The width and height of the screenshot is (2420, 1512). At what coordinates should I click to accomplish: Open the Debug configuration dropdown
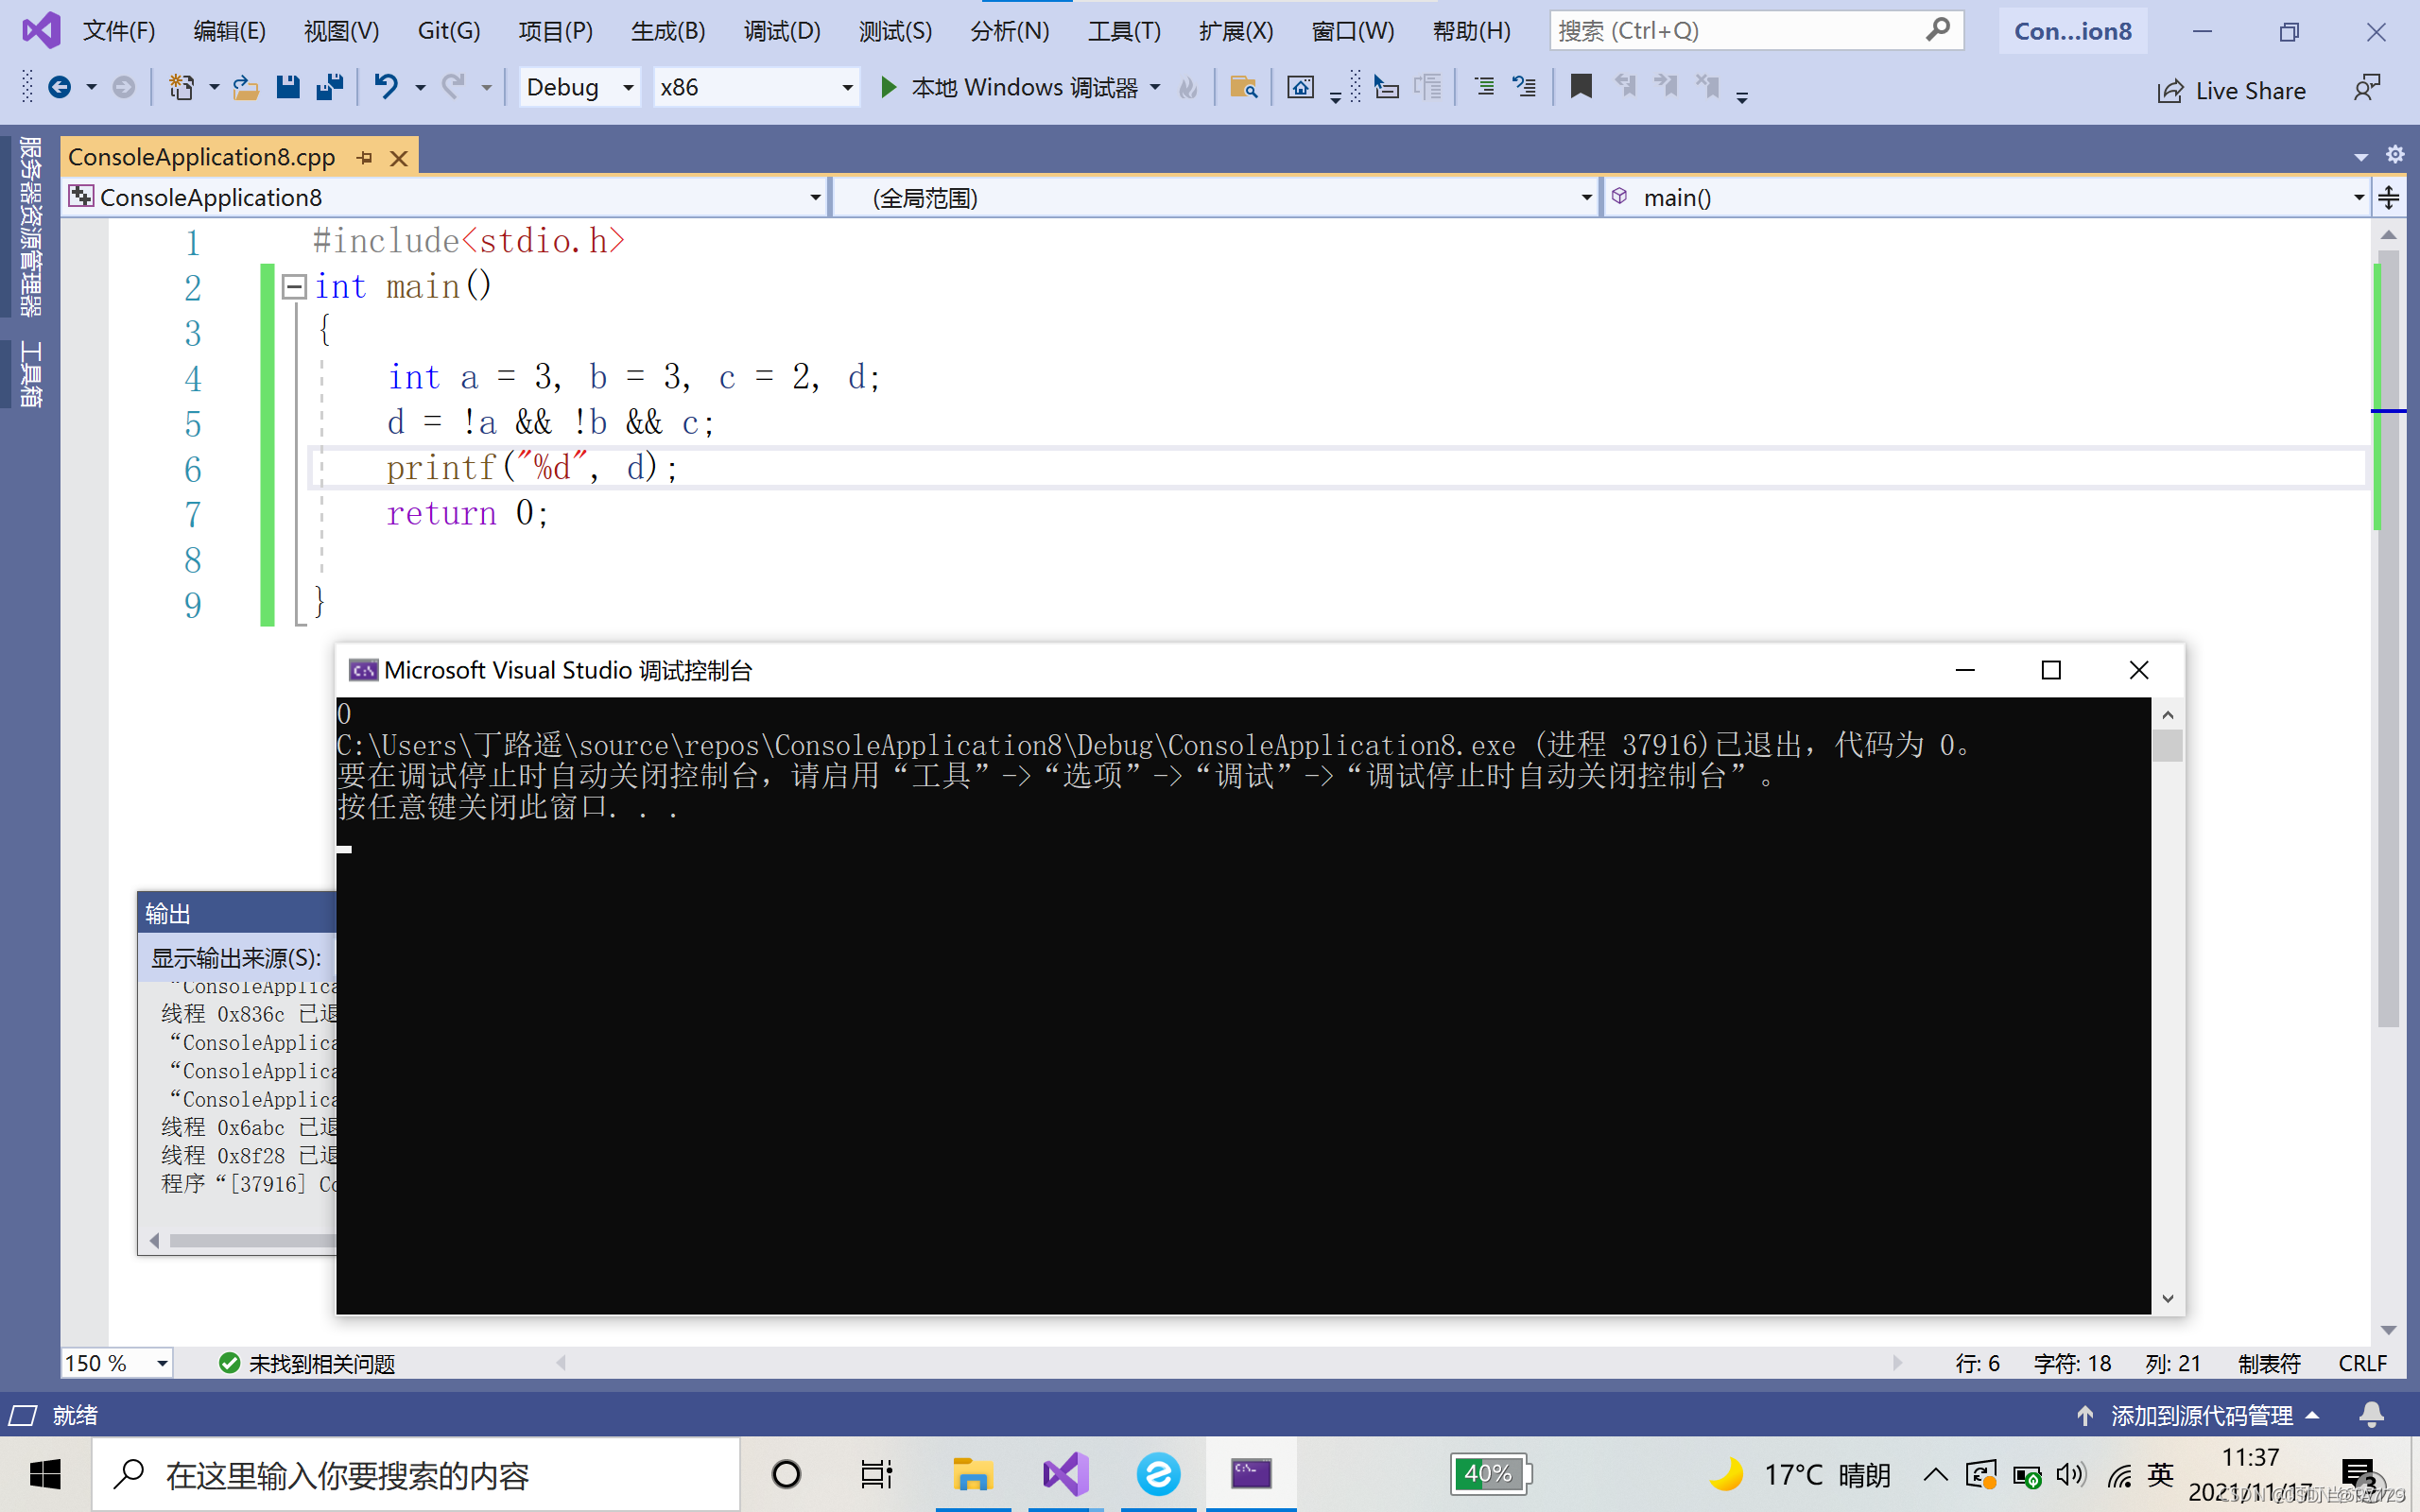pos(628,88)
